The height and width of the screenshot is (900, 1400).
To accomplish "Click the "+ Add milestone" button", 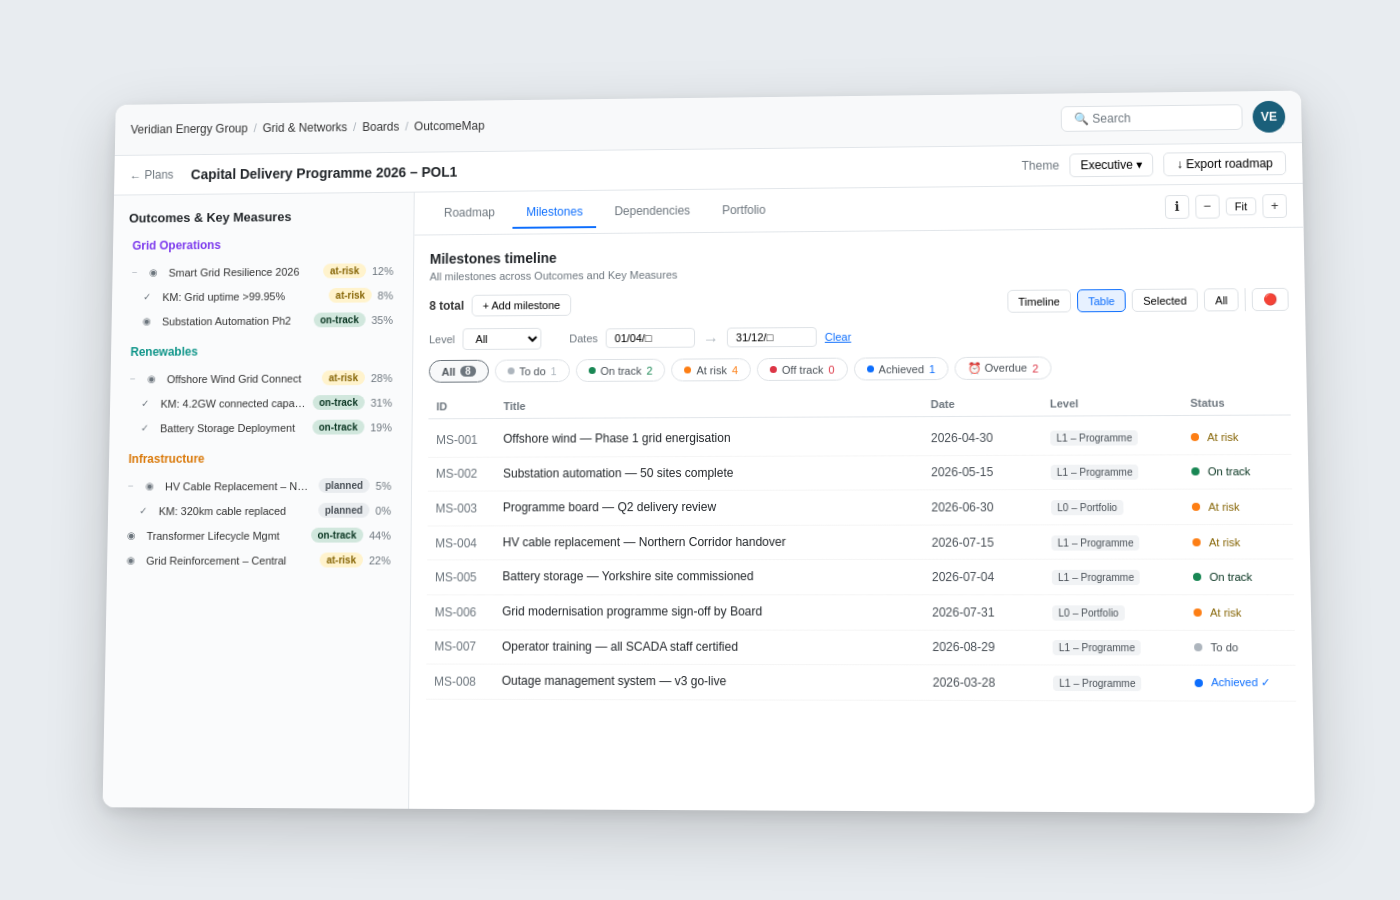I will tap(520, 304).
